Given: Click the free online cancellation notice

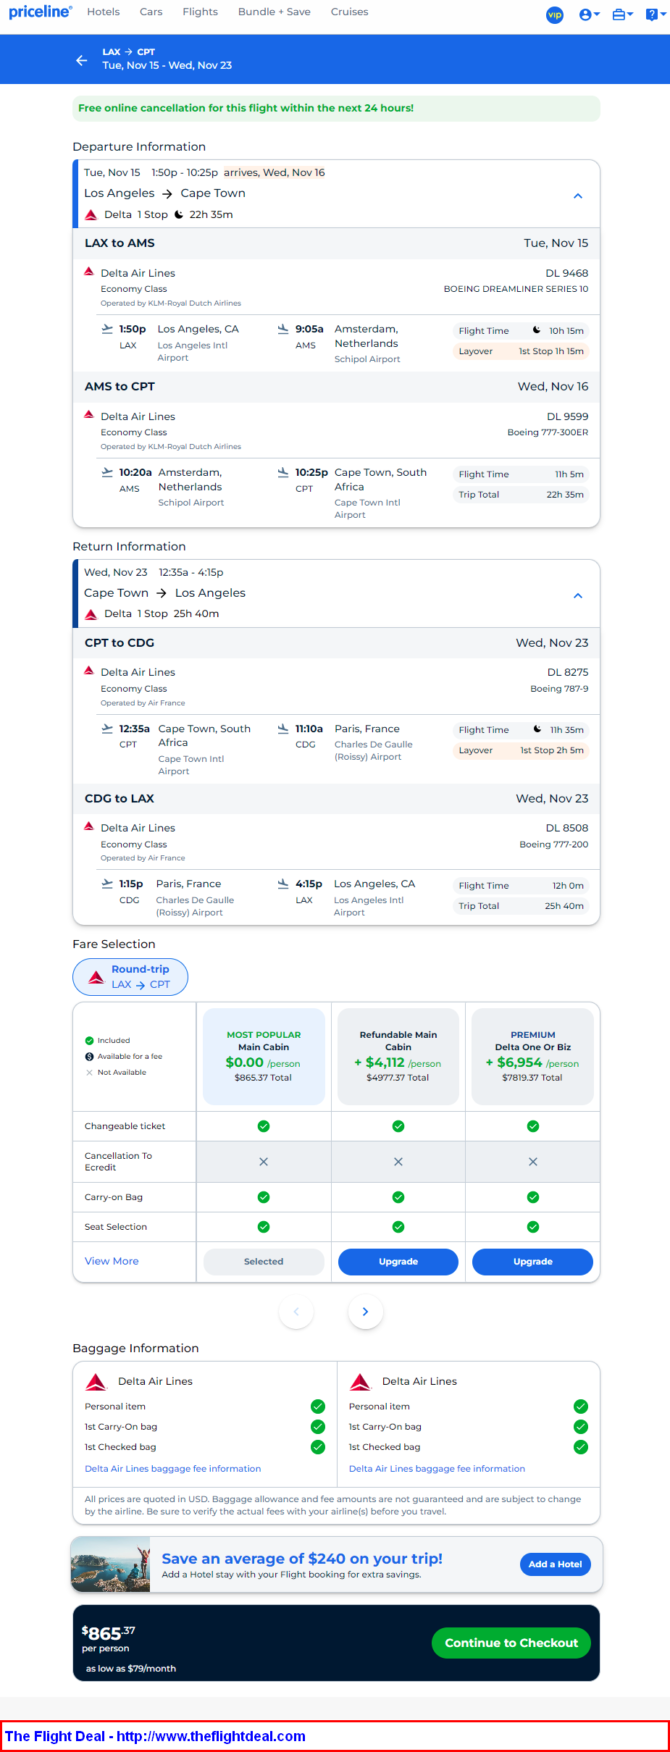Looking at the screenshot, I should tap(336, 108).
